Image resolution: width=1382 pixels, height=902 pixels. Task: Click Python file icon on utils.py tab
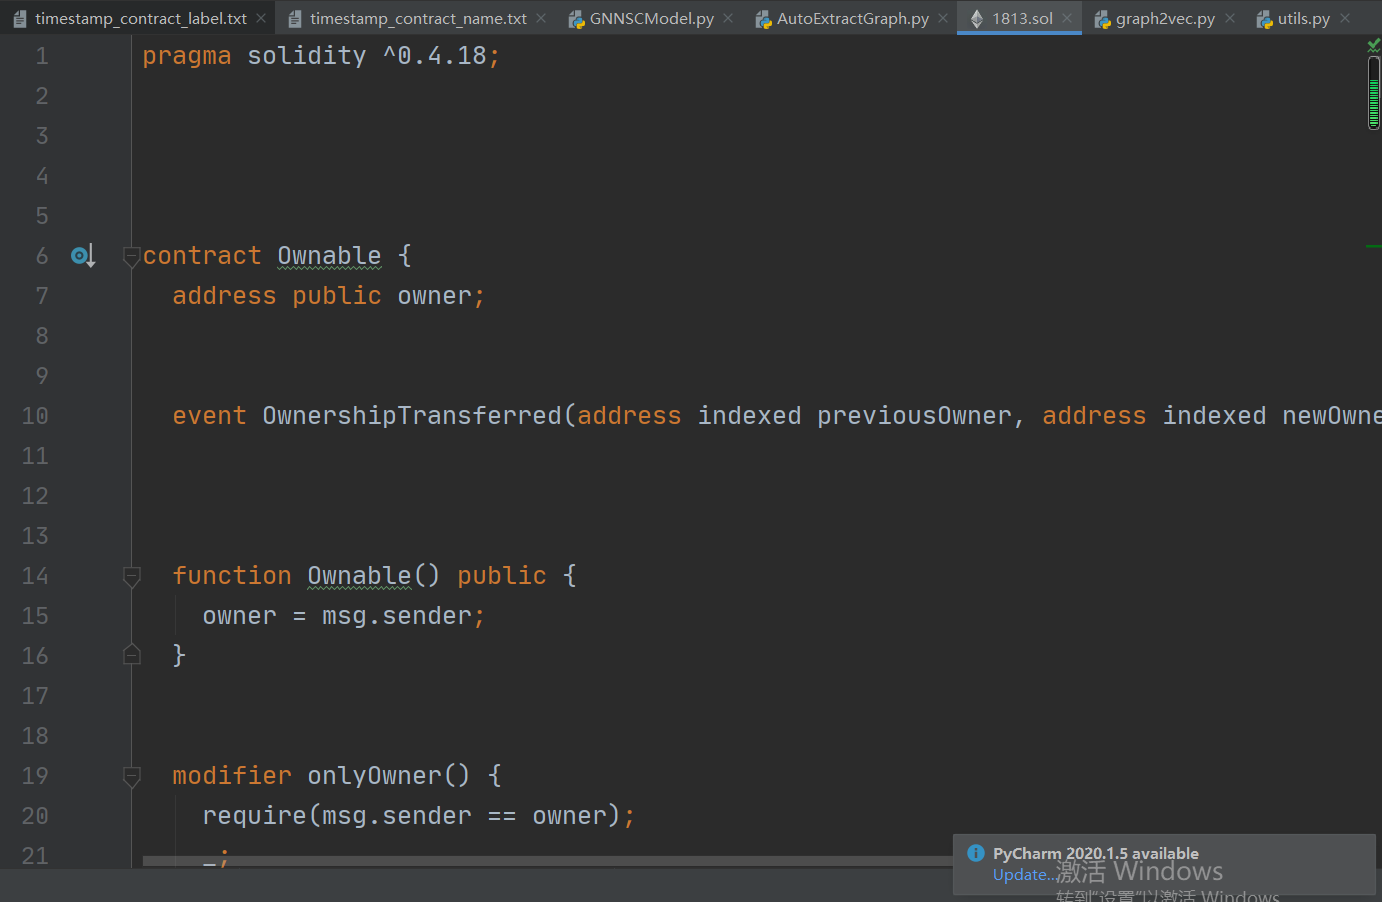click(x=1264, y=19)
